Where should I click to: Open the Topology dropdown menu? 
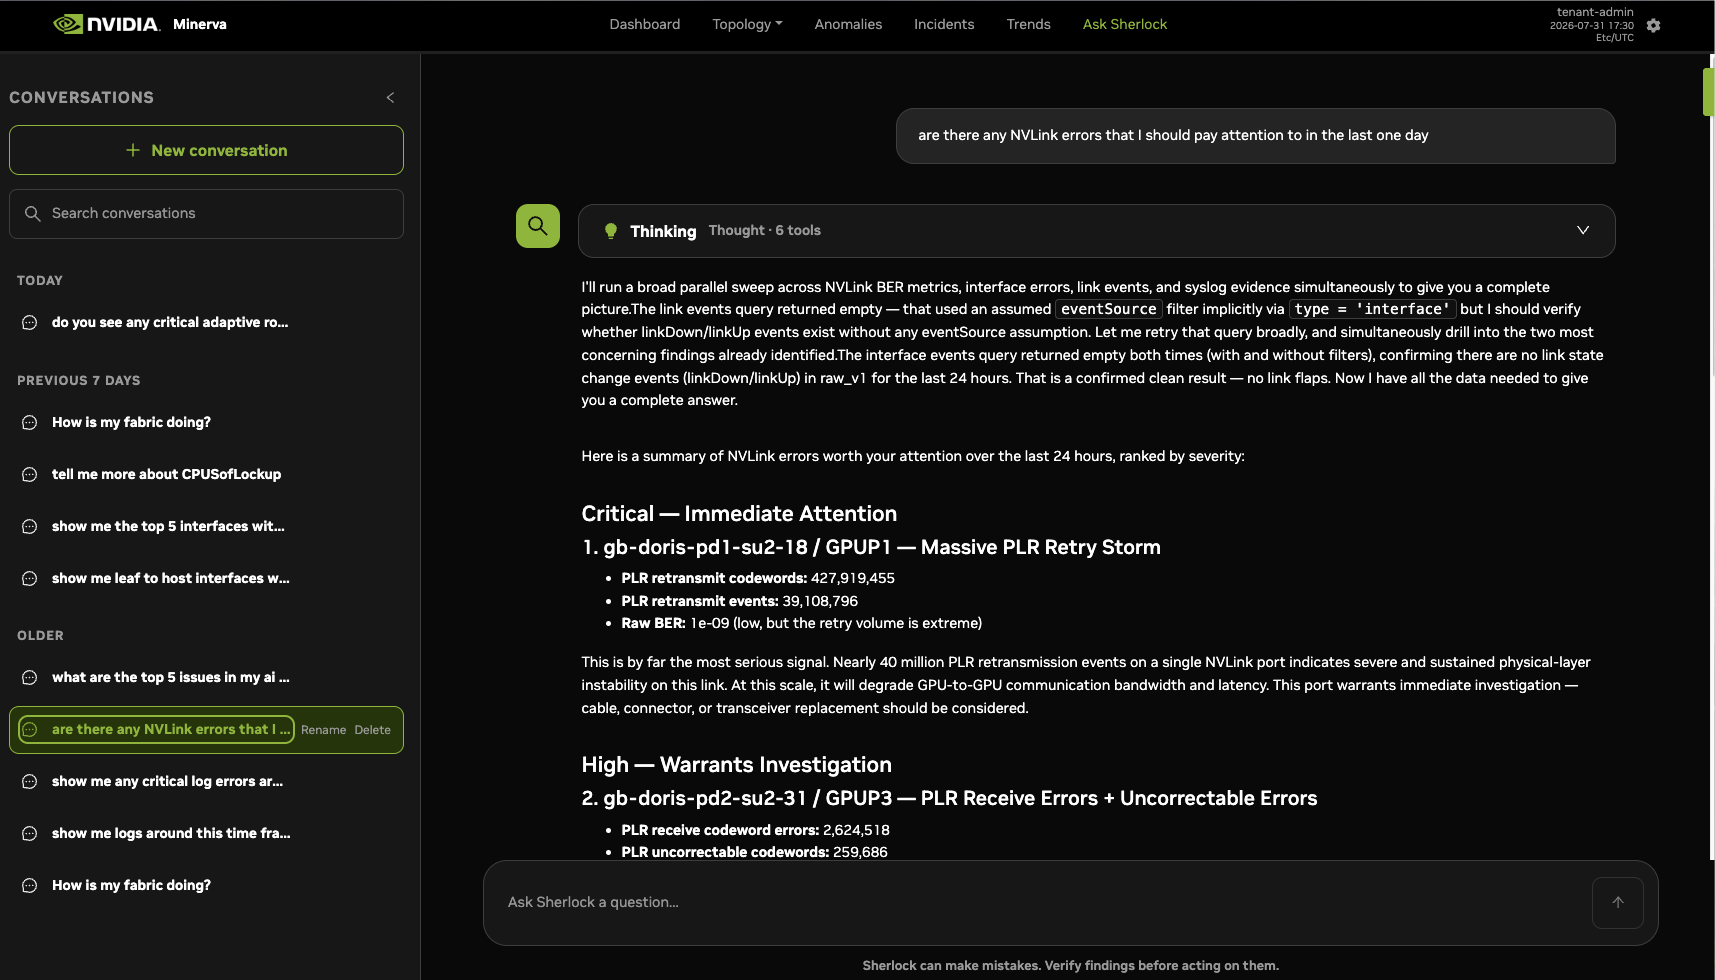[x=747, y=24]
